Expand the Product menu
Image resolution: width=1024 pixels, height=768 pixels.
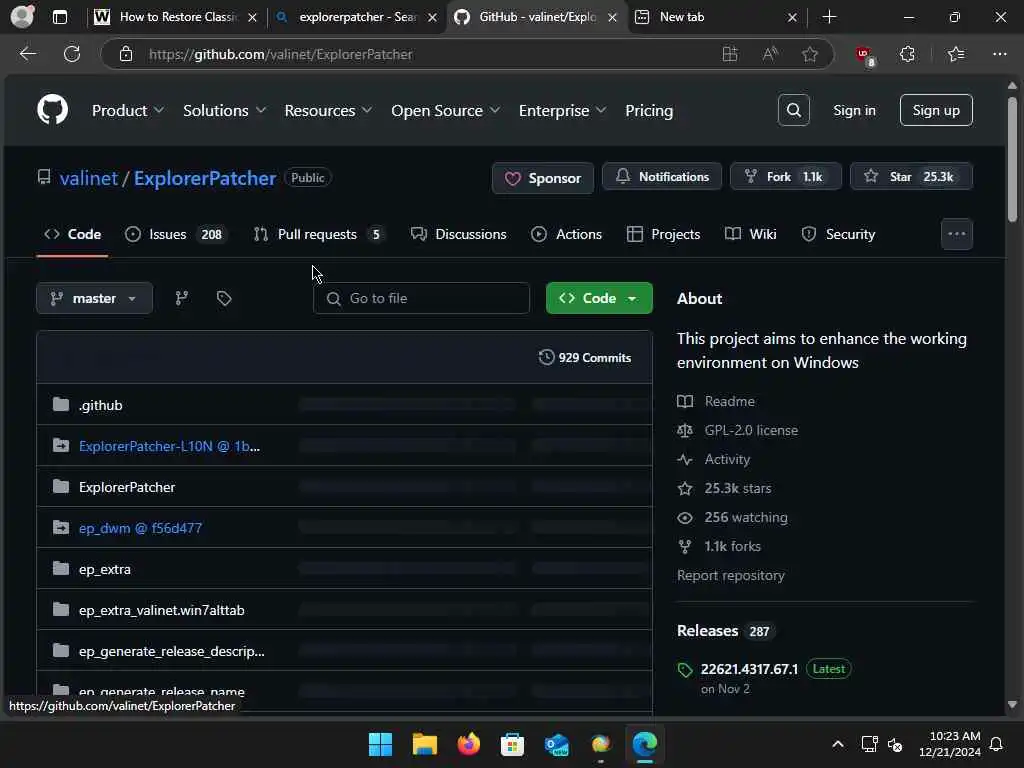[x=127, y=110]
